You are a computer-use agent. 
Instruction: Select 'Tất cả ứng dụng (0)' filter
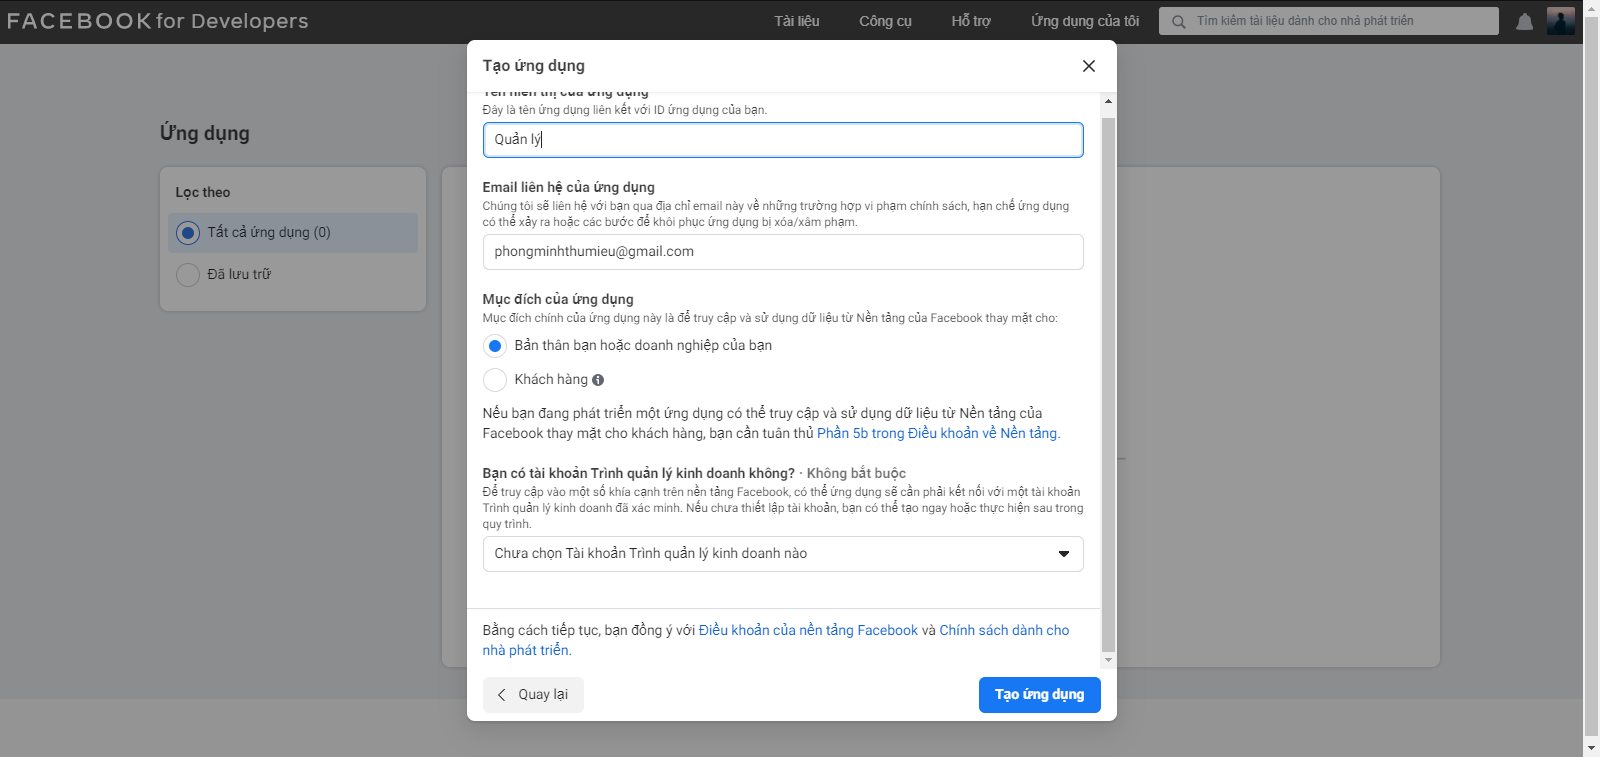click(x=293, y=233)
